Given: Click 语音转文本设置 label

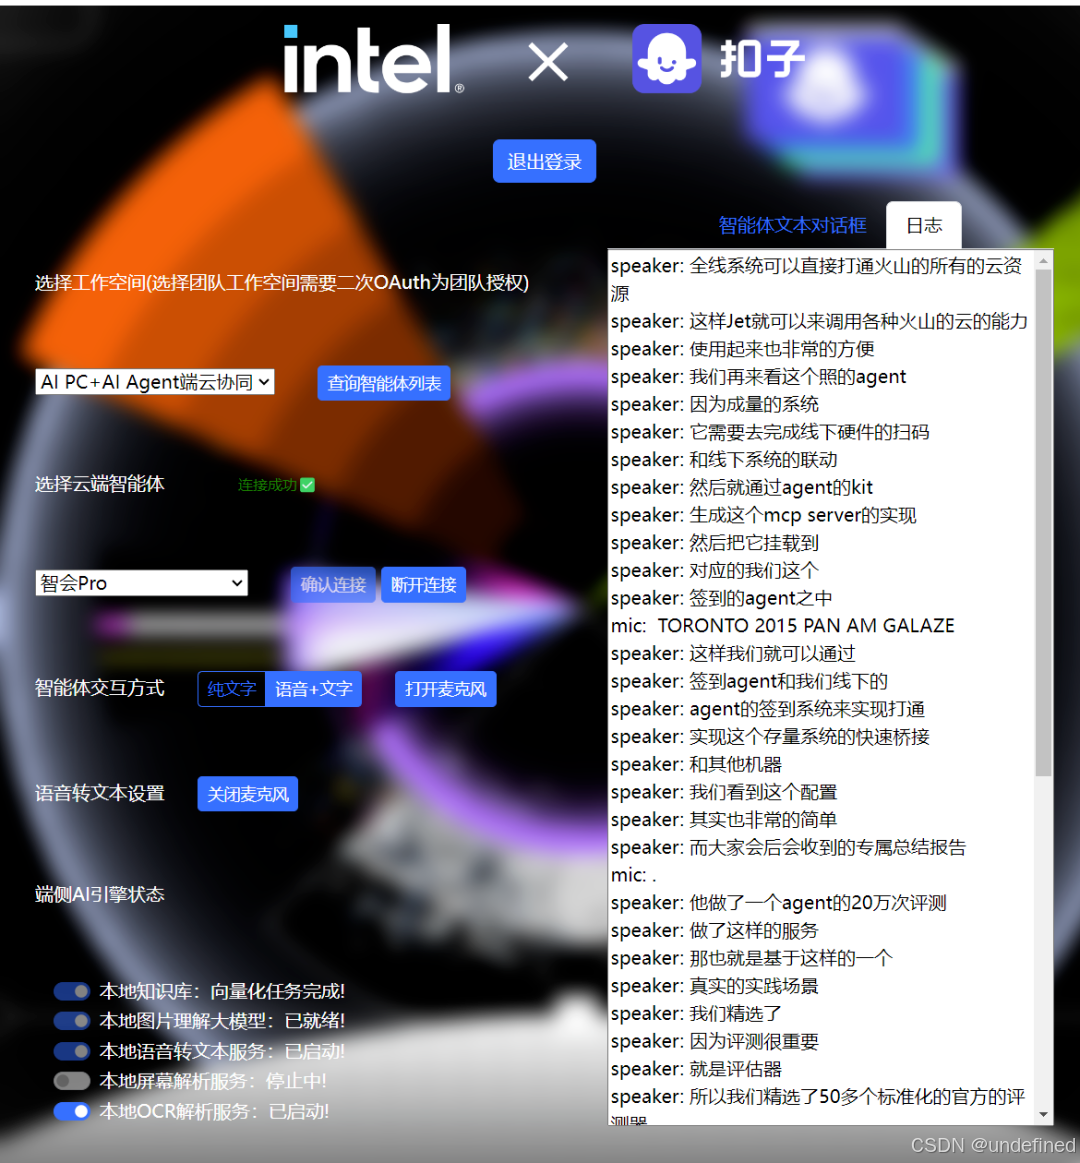Looking at the screenshot, I should (x=99, y=794).
